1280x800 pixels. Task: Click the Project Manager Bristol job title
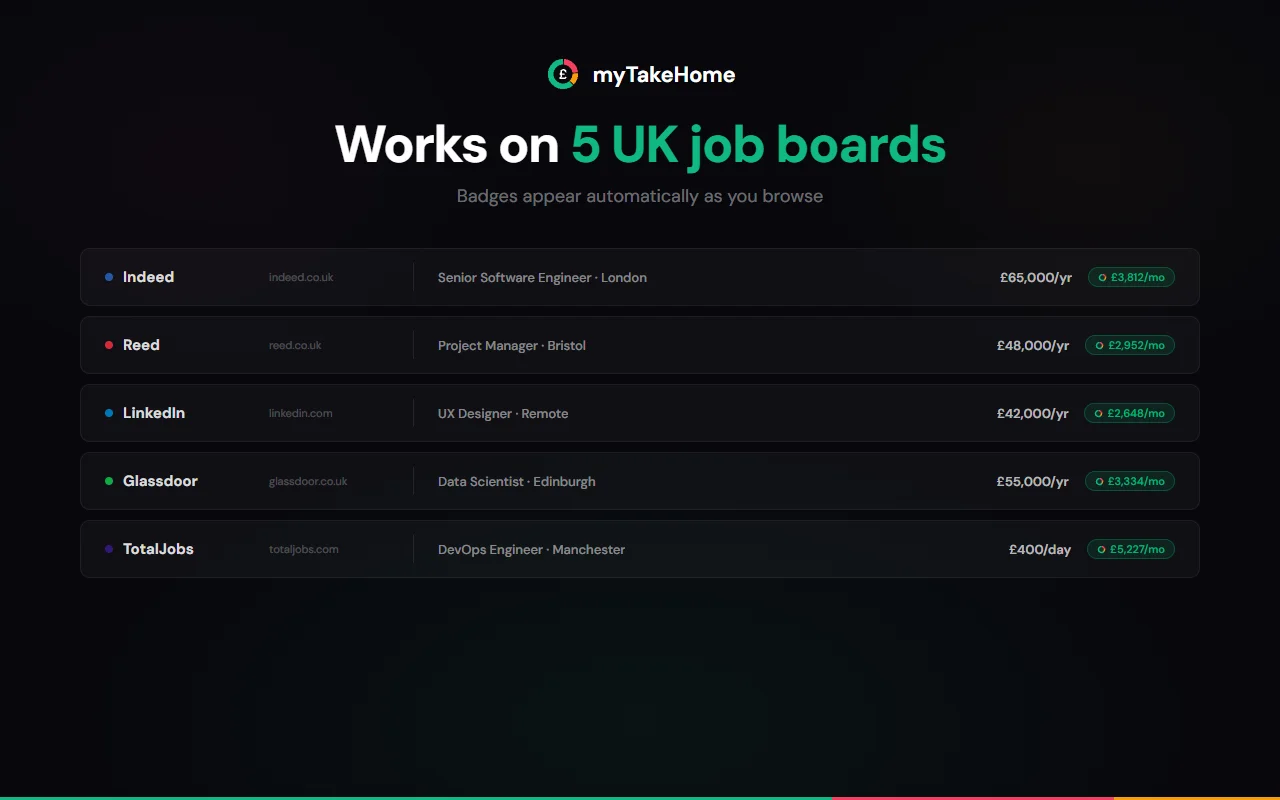tap(511, 345)
